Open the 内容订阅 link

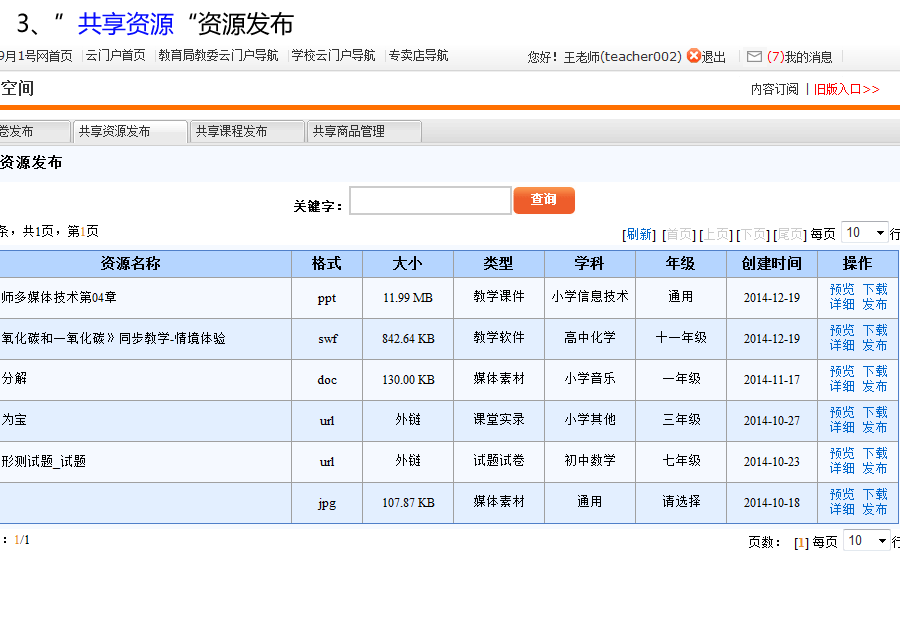[775, 89]
